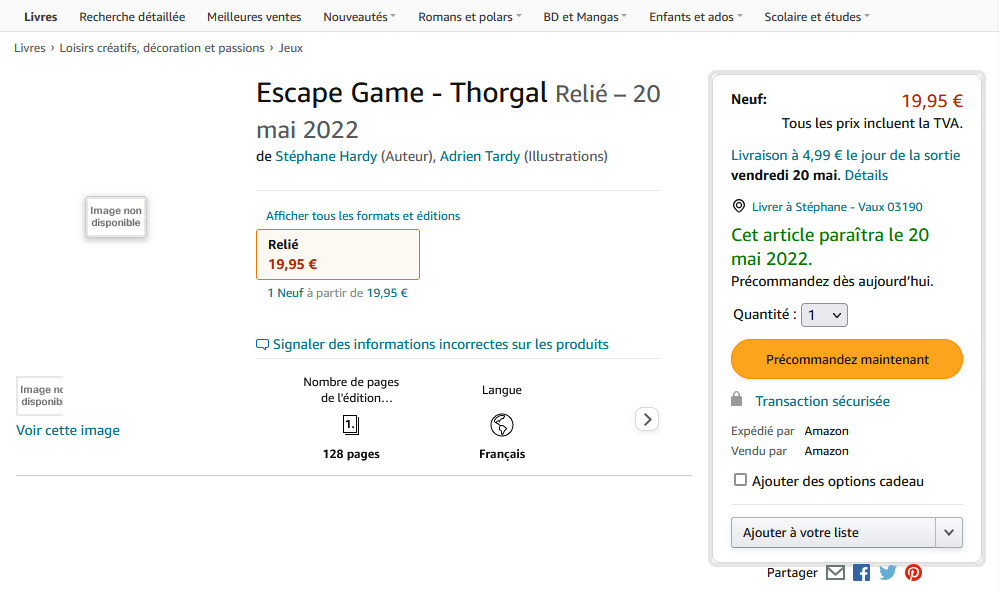Share on Twitter icon

pos(887,573)
